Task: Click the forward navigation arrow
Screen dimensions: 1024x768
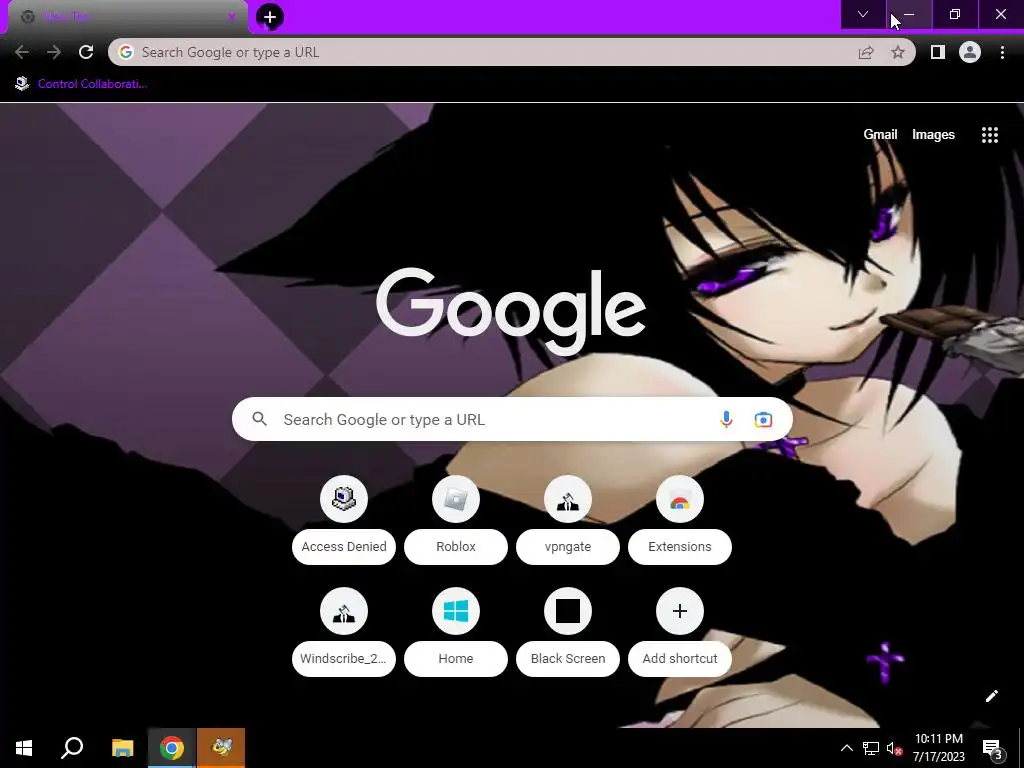Action: (54, 52)
